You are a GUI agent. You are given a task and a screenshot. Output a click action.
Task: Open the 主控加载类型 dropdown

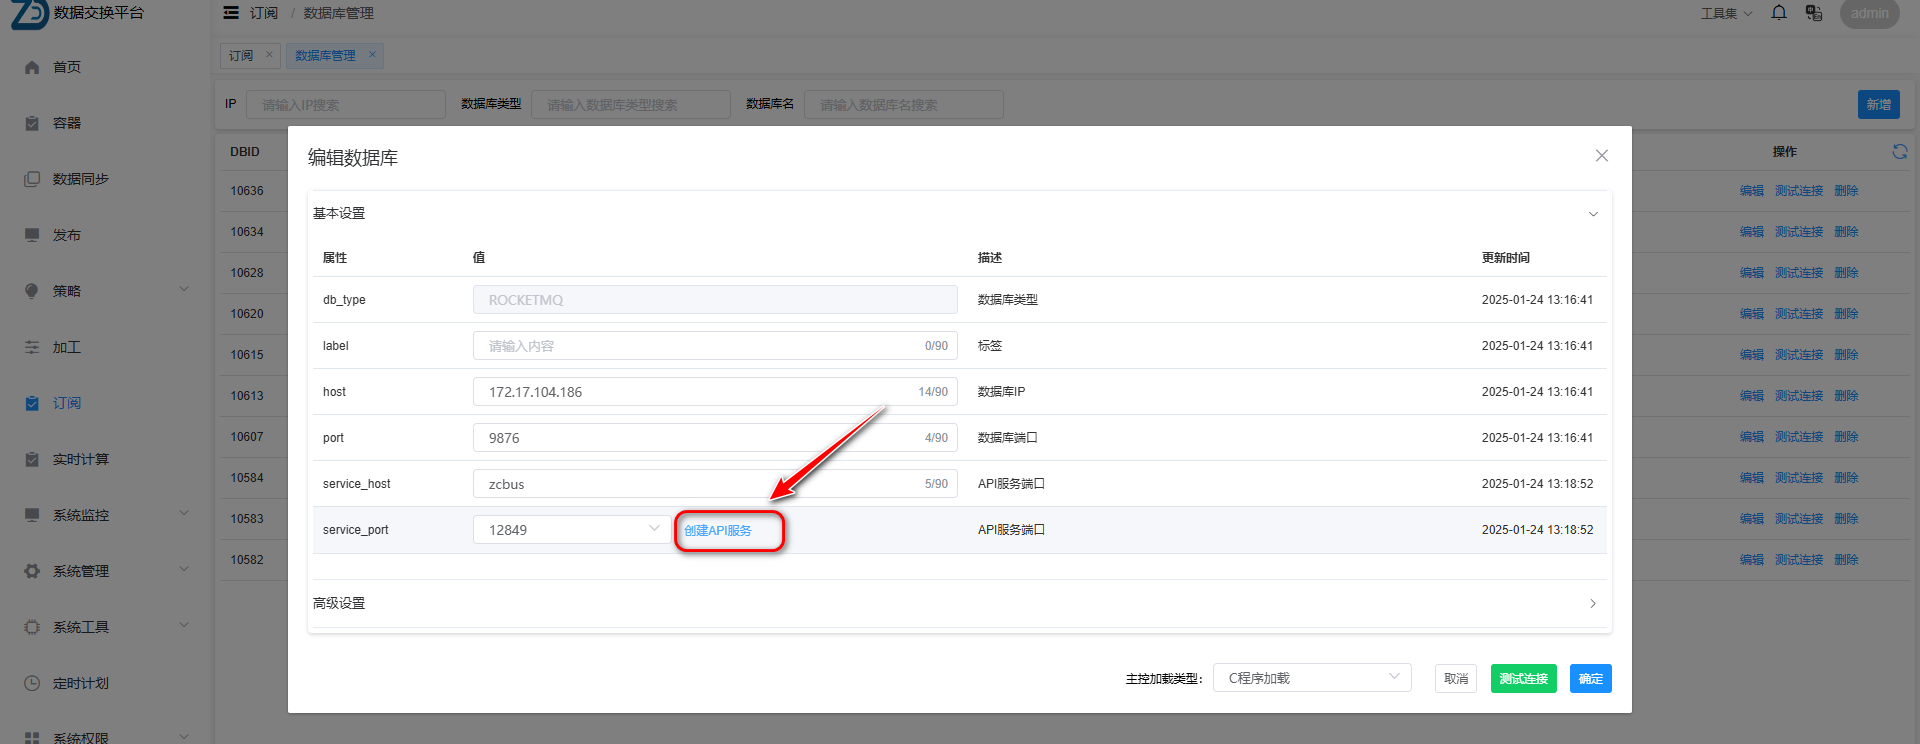coord(1311,678)
